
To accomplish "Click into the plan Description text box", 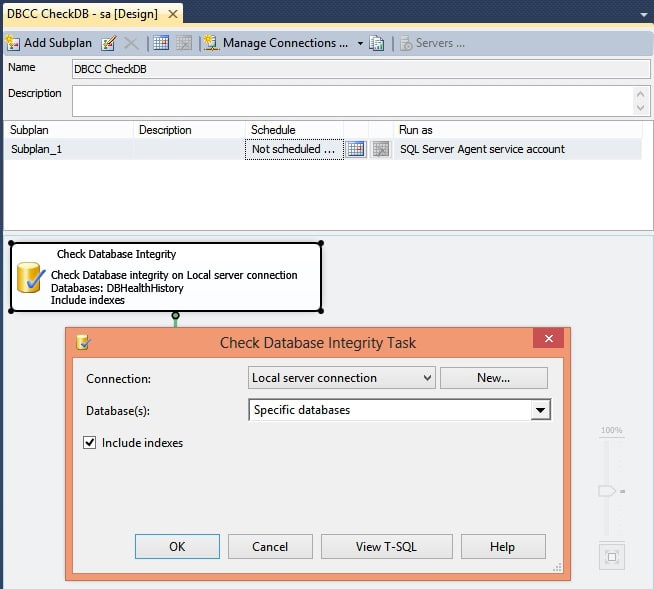I will point(353,101).
